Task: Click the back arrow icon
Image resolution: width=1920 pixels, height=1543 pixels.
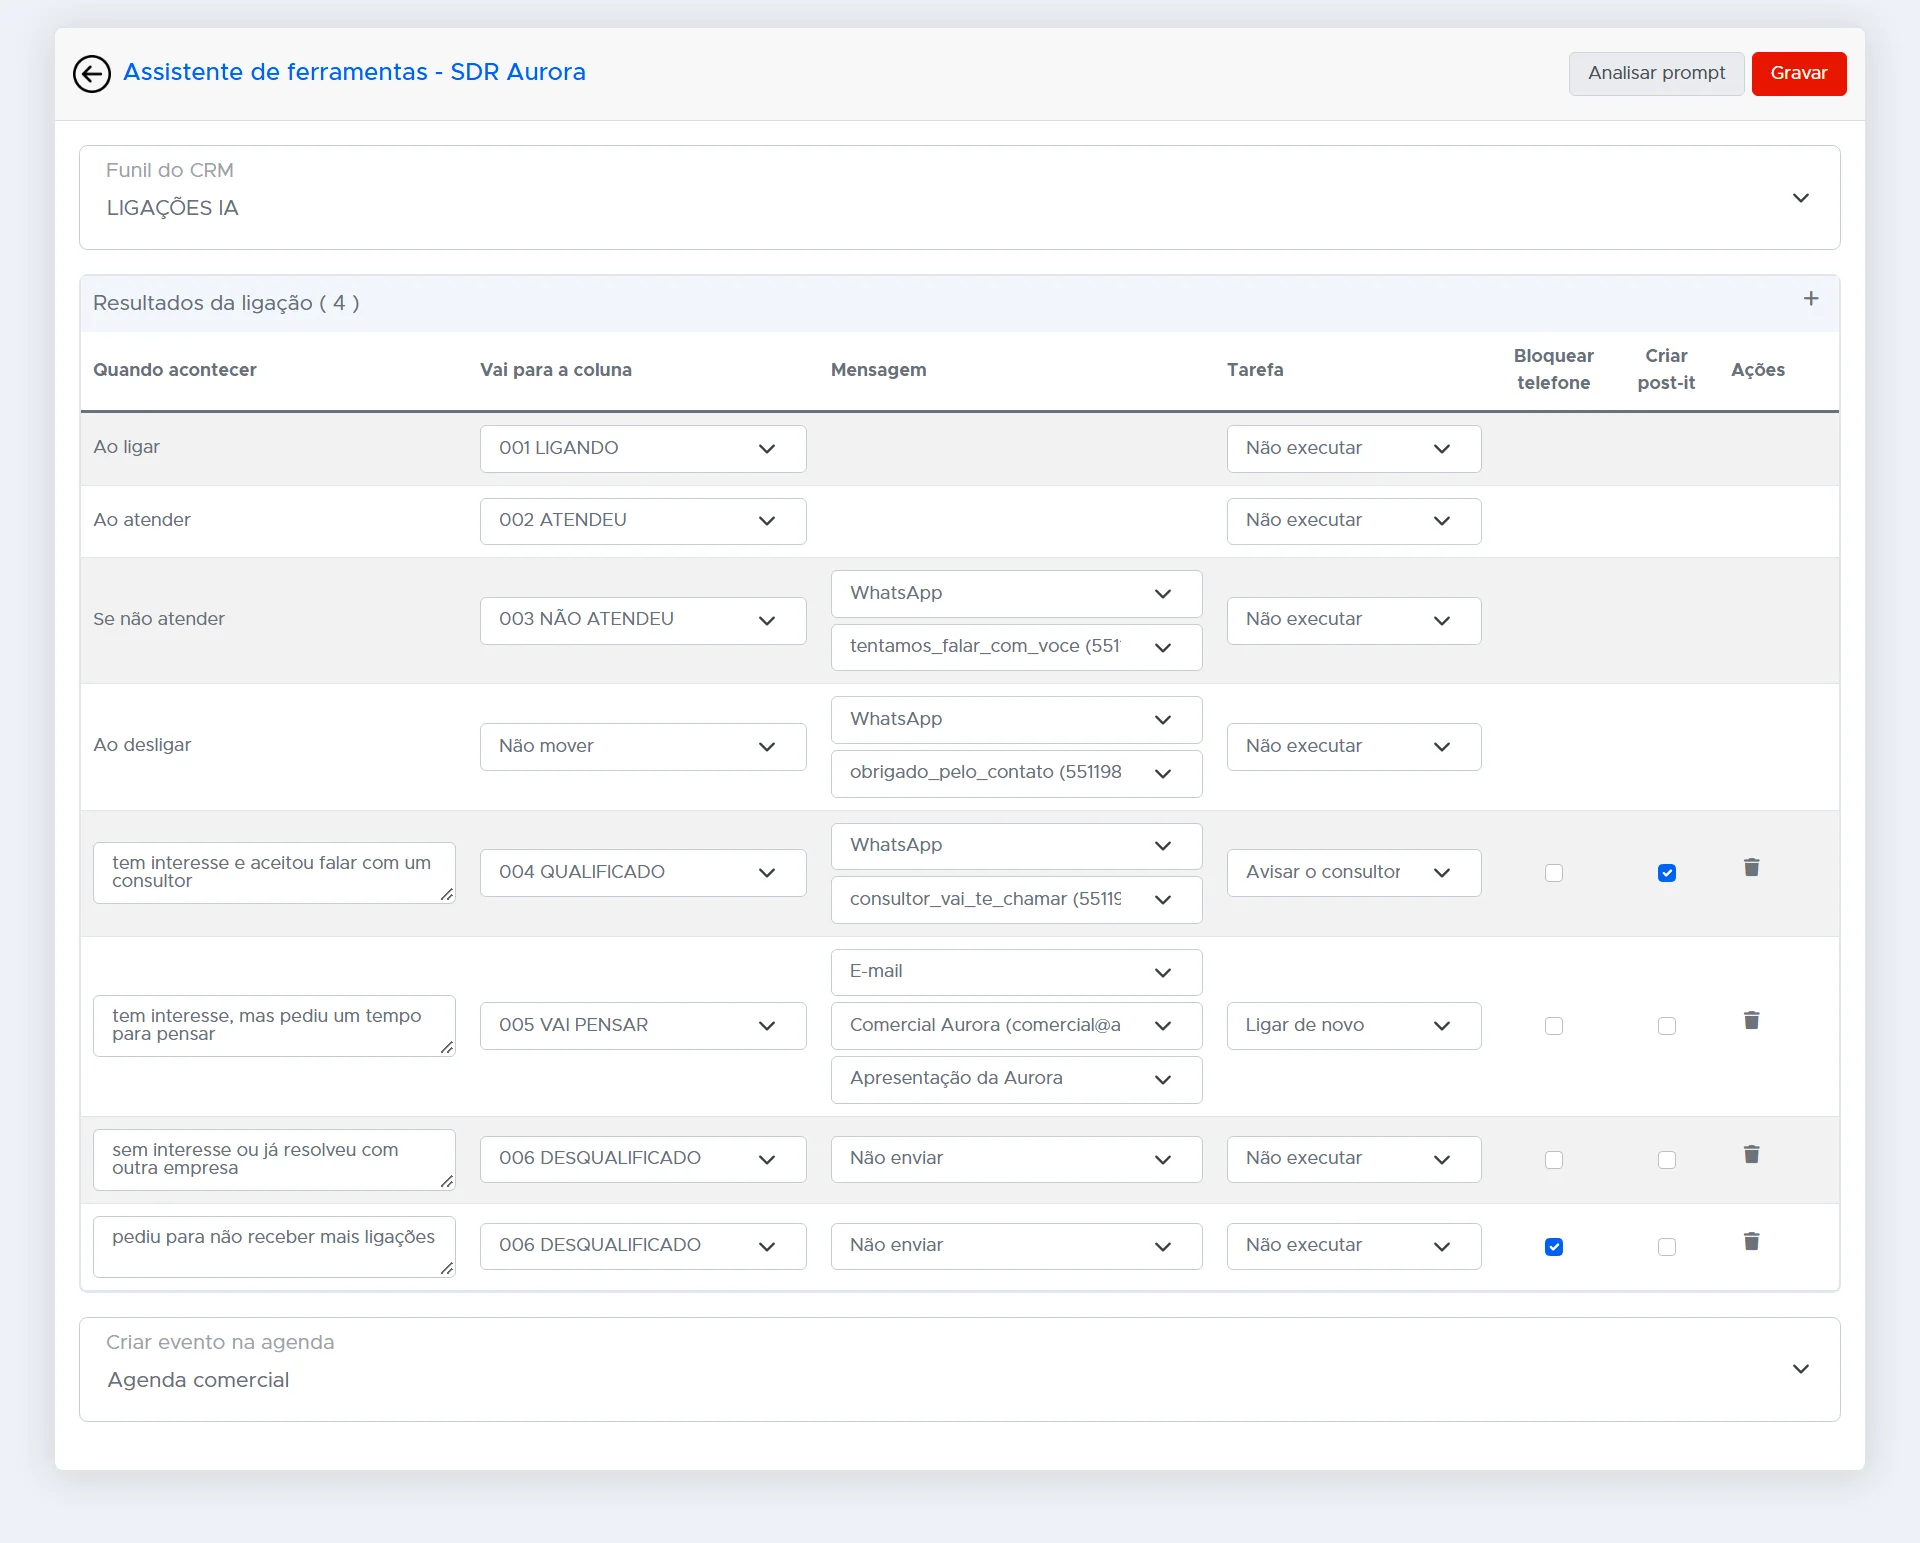Action: pos(92,74)
